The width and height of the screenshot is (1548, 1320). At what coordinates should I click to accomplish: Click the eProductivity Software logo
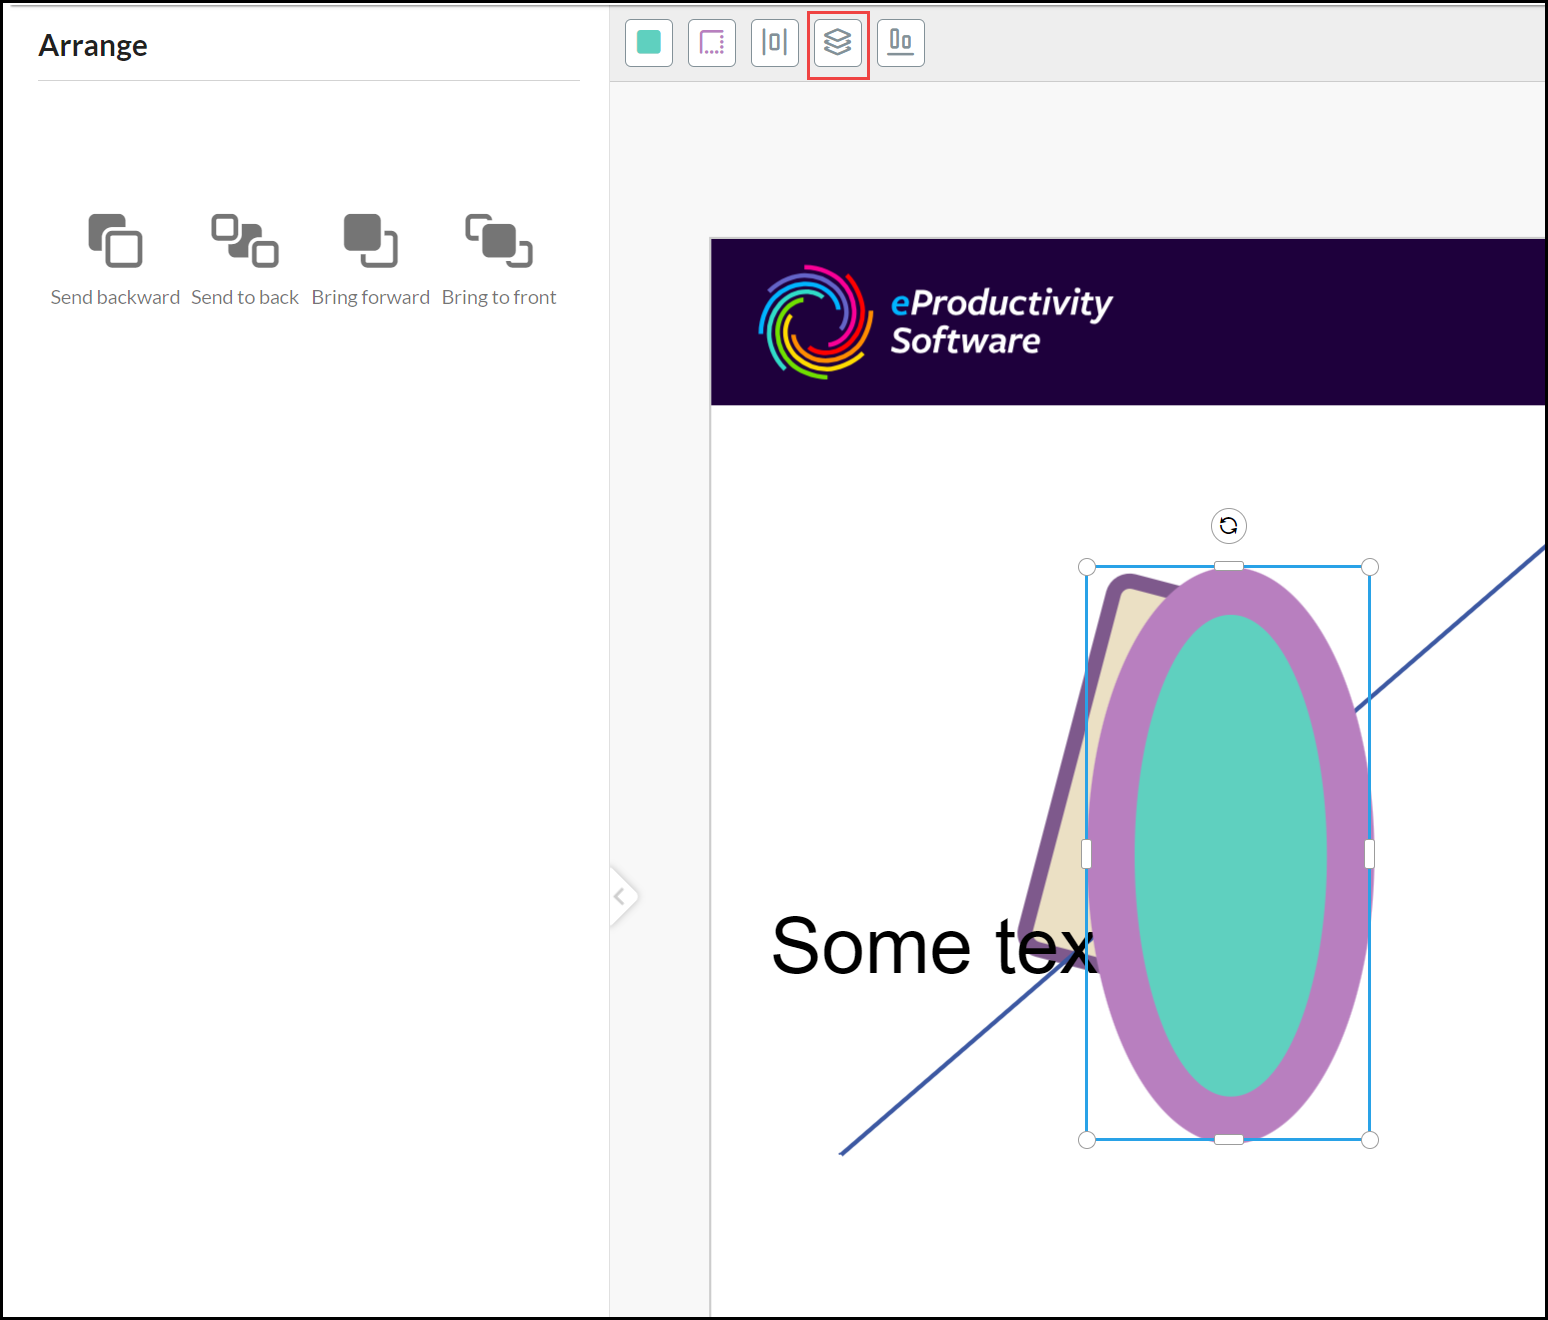[935, 322]
